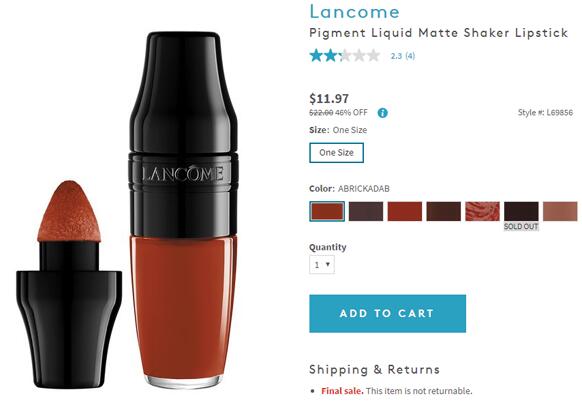582x403 pixels.
Task: Pick the third red-orange color swatch
Action: coord(405,212)
